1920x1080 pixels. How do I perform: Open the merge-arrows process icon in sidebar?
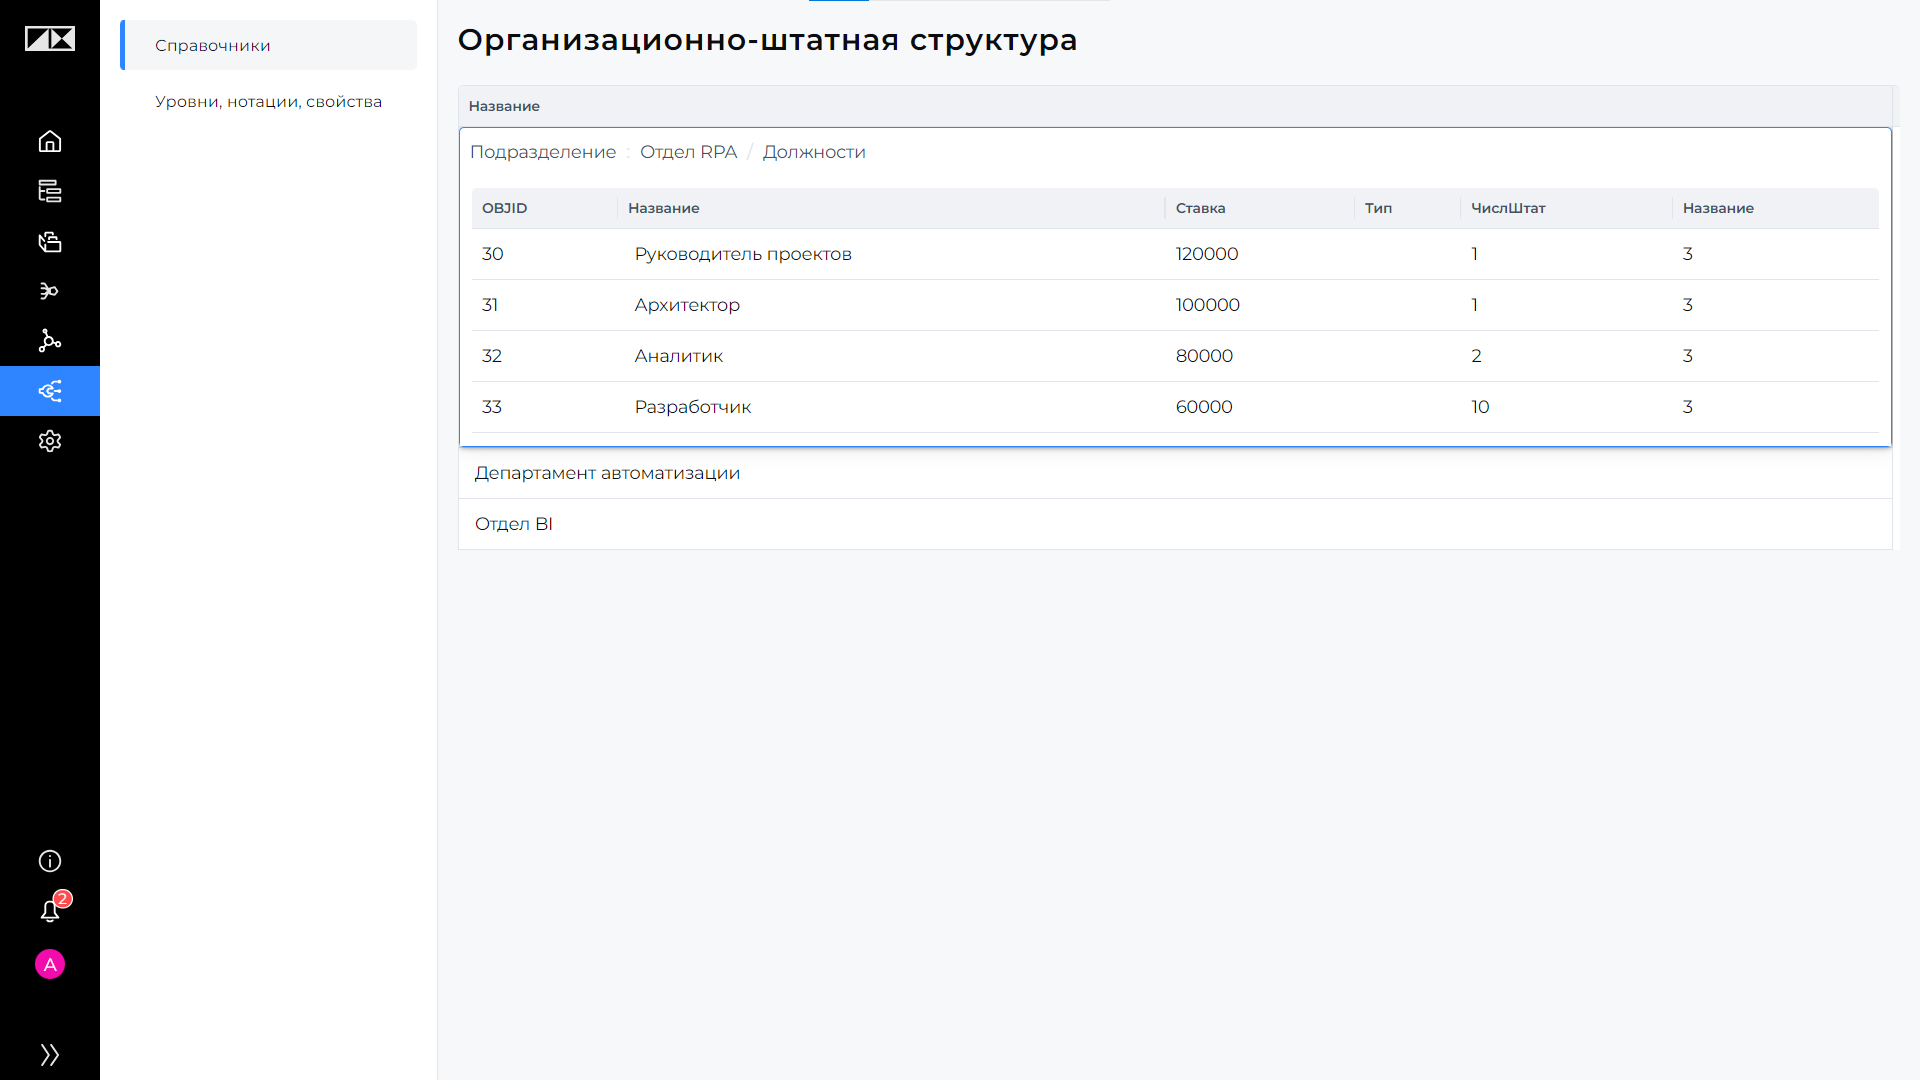click(50, 291)
